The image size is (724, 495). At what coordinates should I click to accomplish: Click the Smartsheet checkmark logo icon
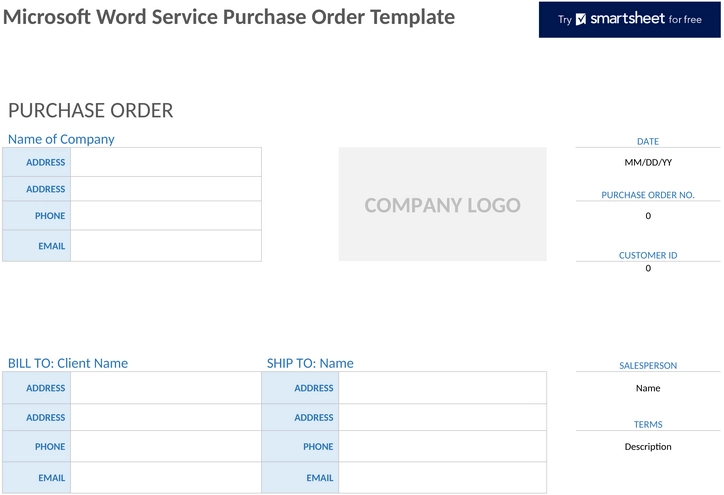[x=581, y=19]
